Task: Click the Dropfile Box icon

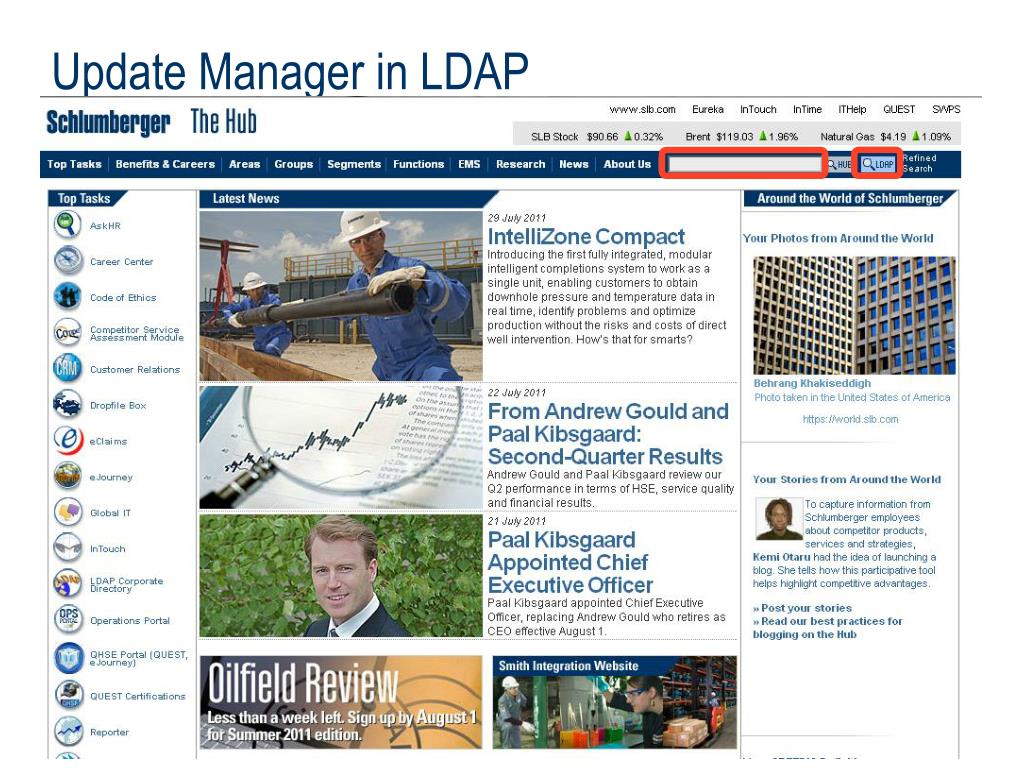Action: tap(67, 404)
